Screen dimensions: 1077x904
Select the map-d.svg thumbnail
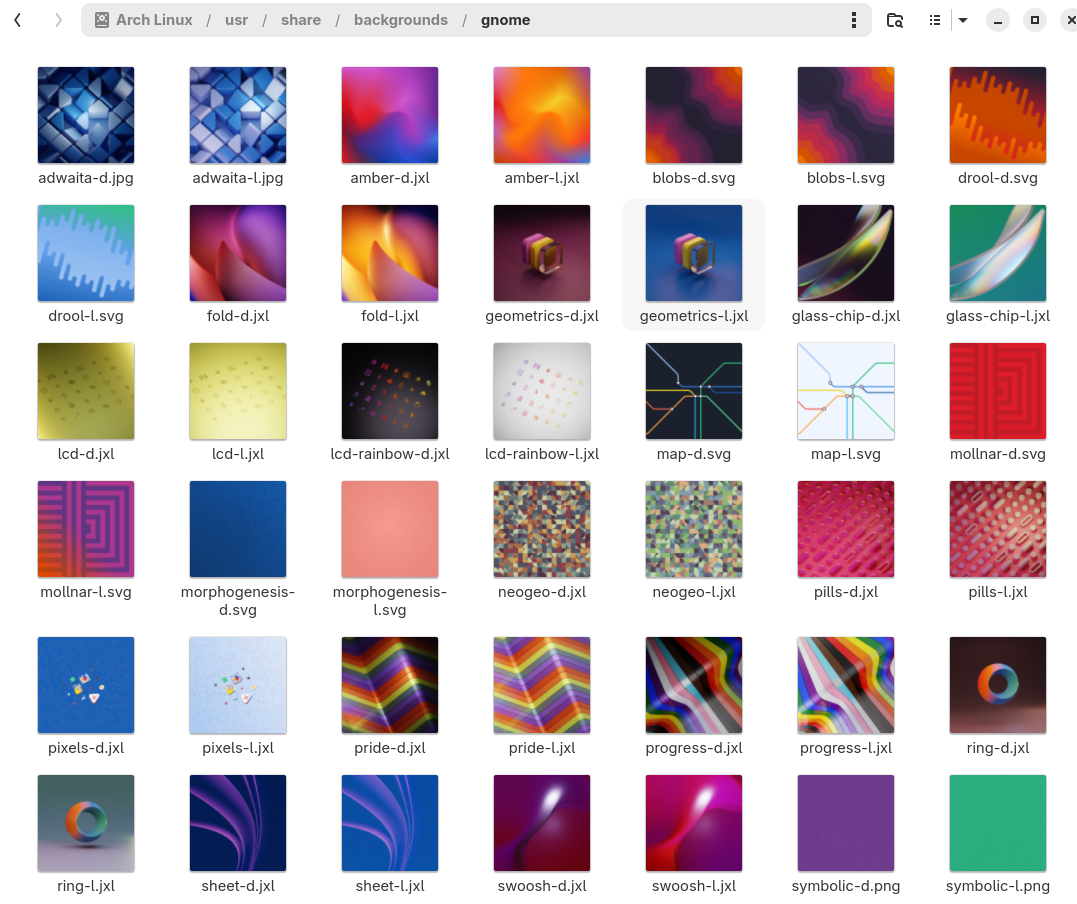click(x=694, y=391)
